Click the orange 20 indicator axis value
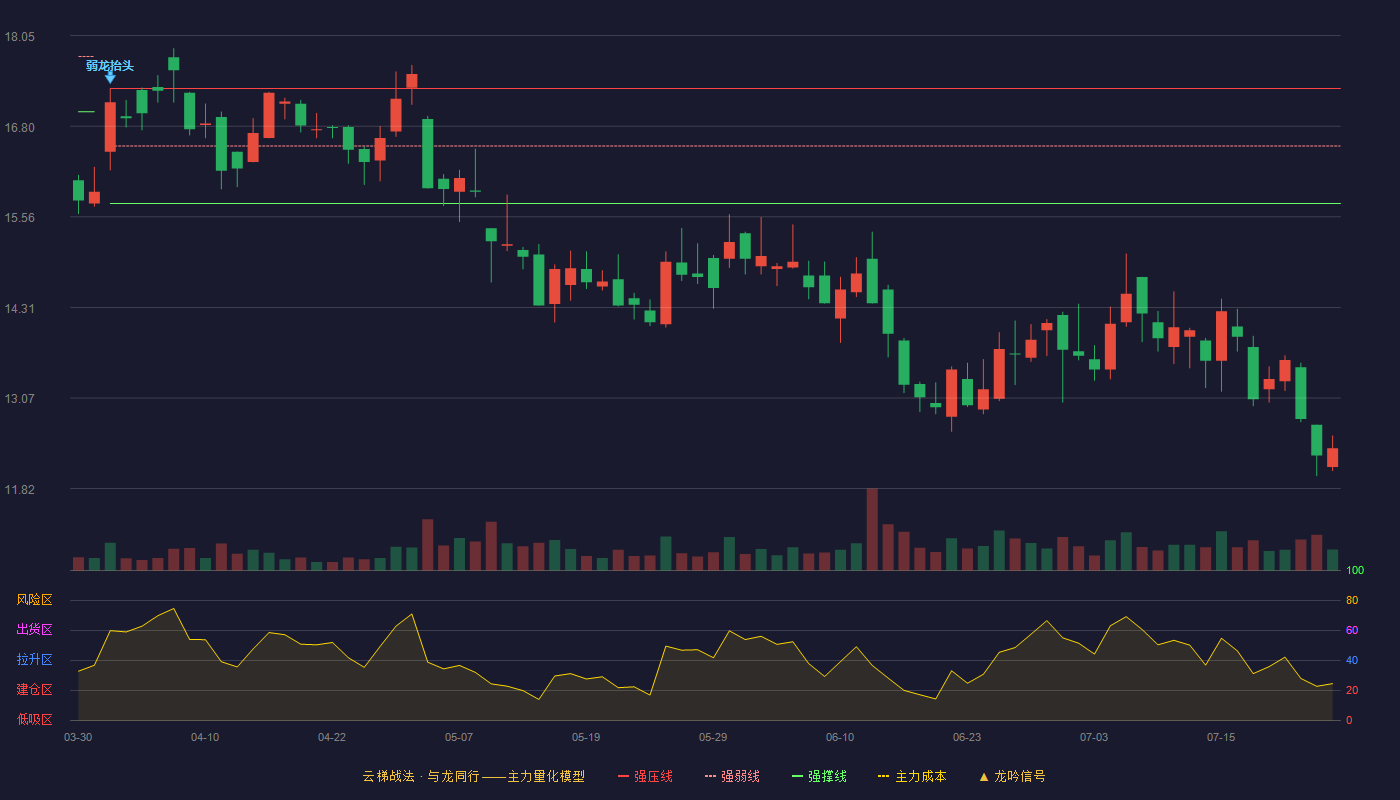 (1352, 690)
